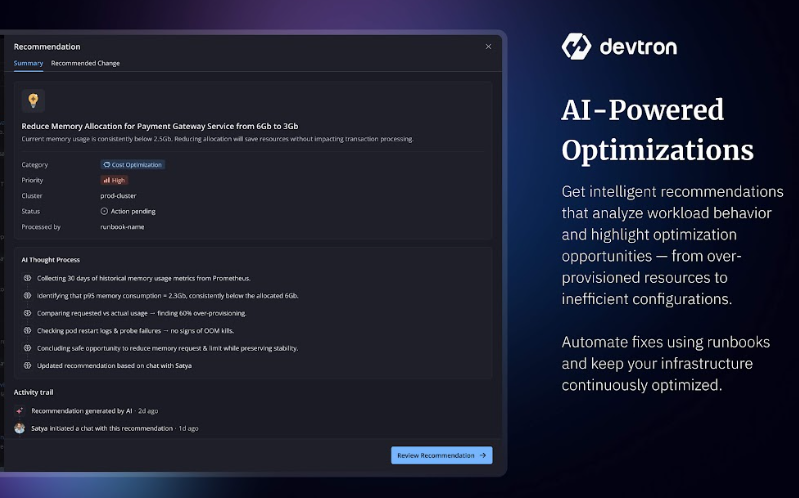Click the brain icon beside Comparing requested vs actual

[x=27, y=313]
